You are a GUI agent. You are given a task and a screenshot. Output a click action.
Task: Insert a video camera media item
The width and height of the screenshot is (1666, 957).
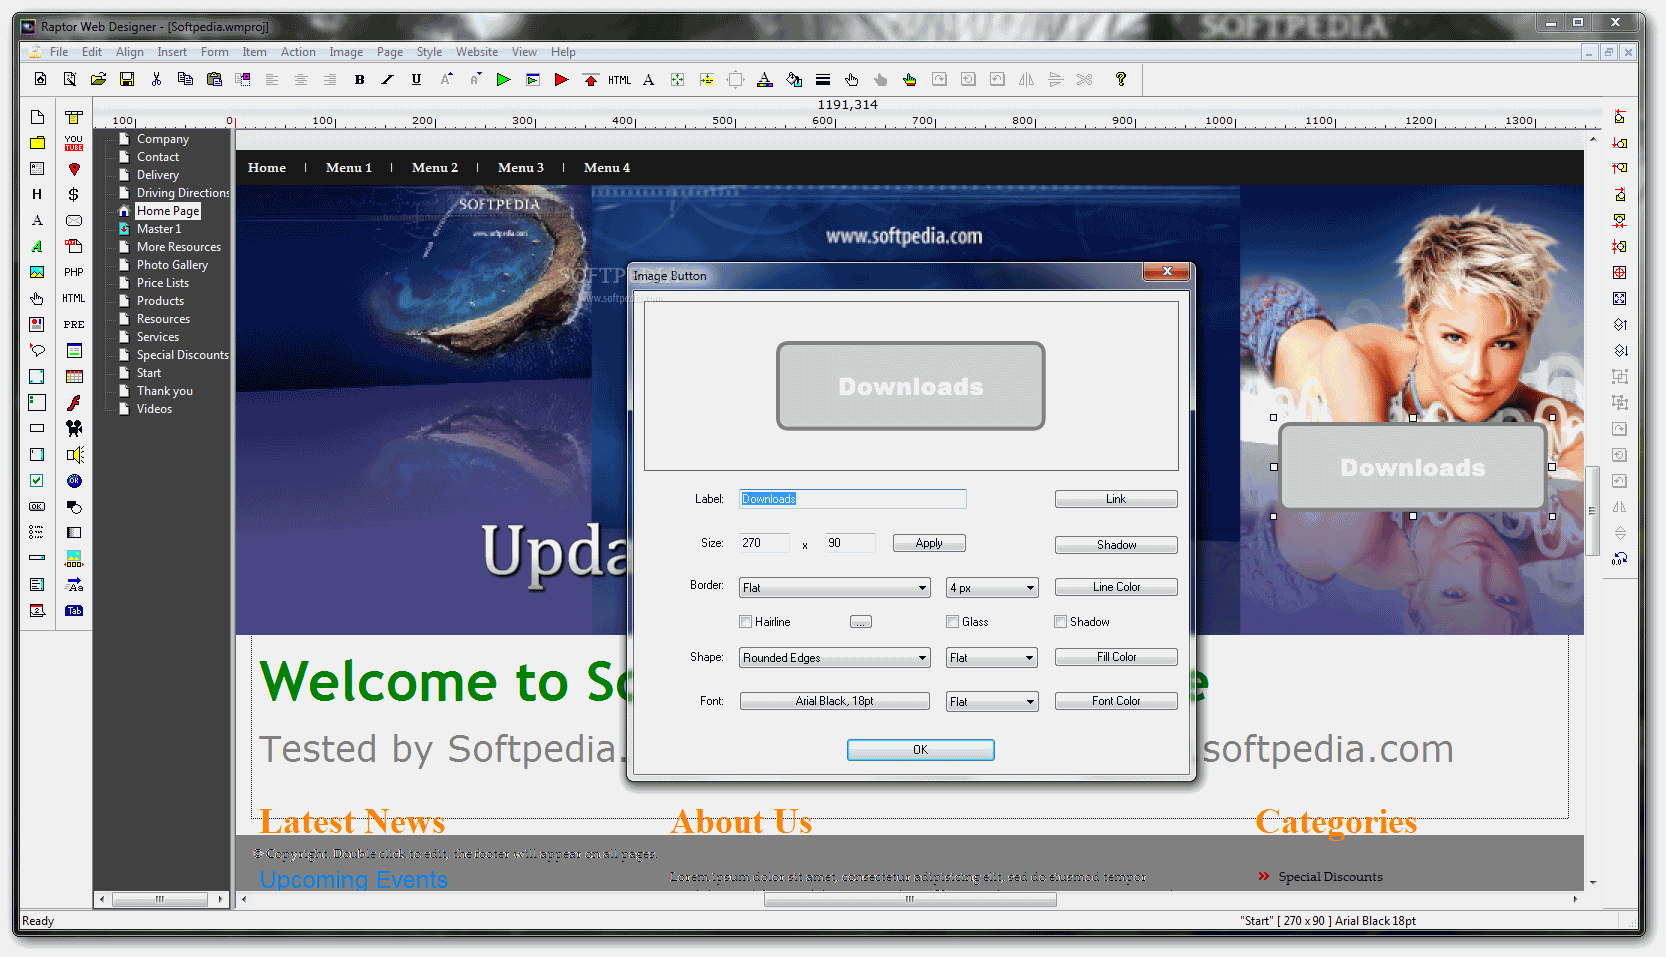pyautogui.click(x=74, y=428)
